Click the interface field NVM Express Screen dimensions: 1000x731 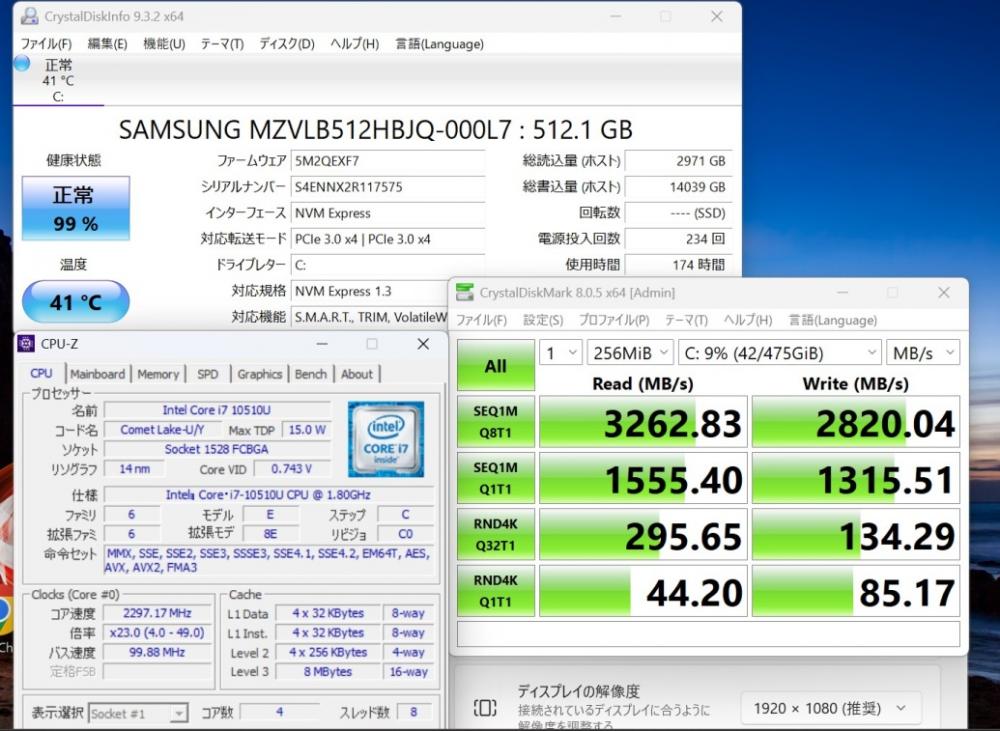388,213
